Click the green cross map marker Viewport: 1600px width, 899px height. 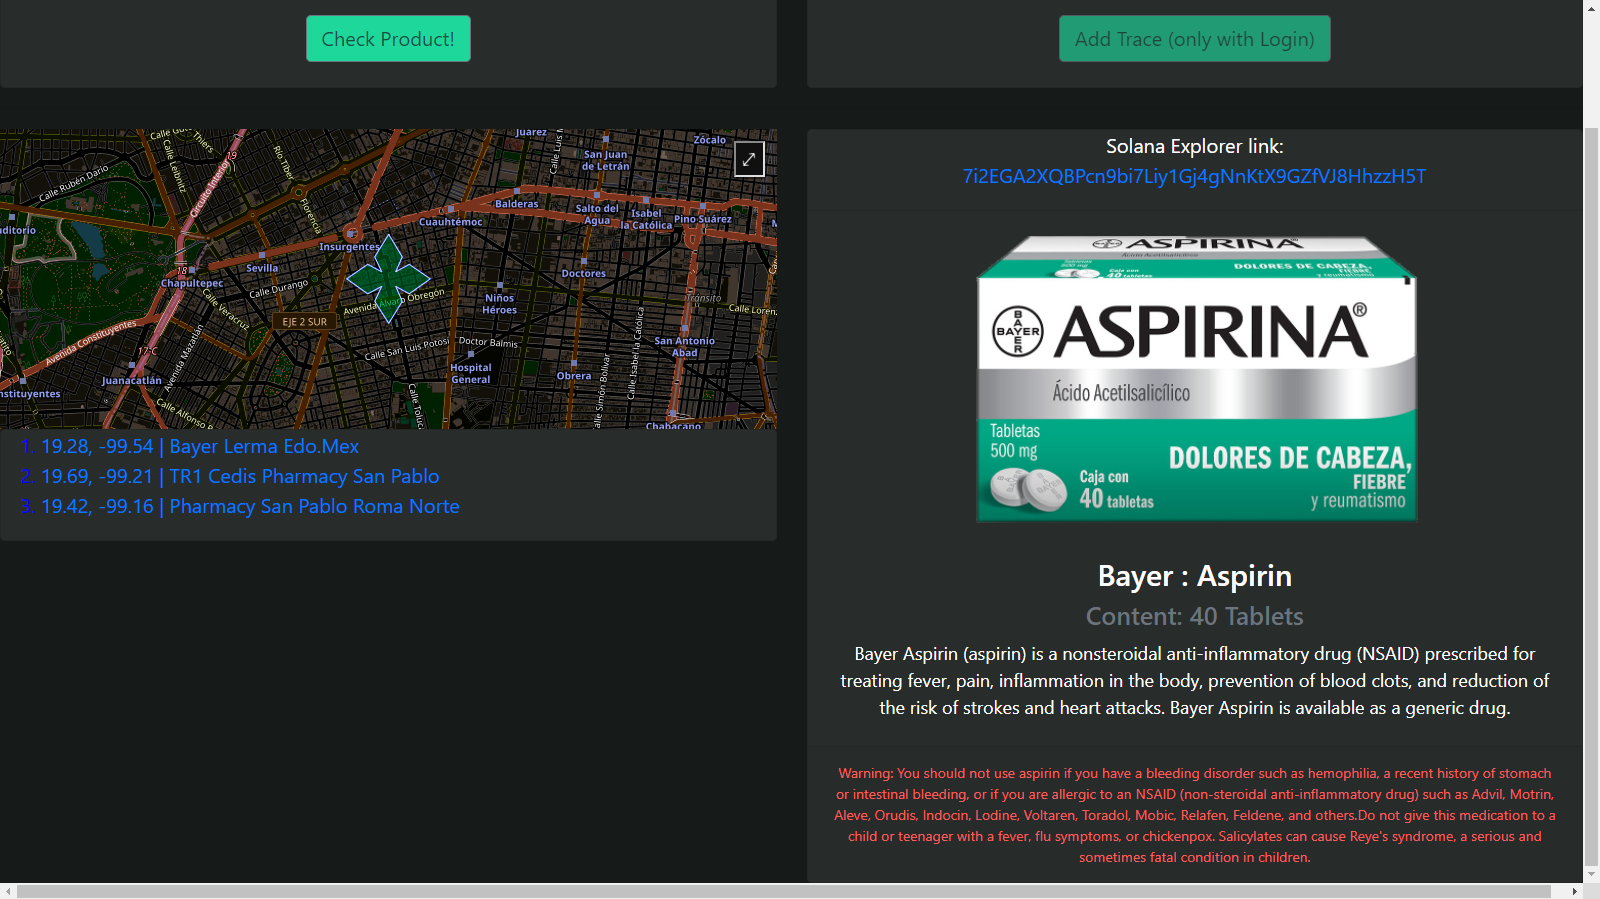pos(389,278)
